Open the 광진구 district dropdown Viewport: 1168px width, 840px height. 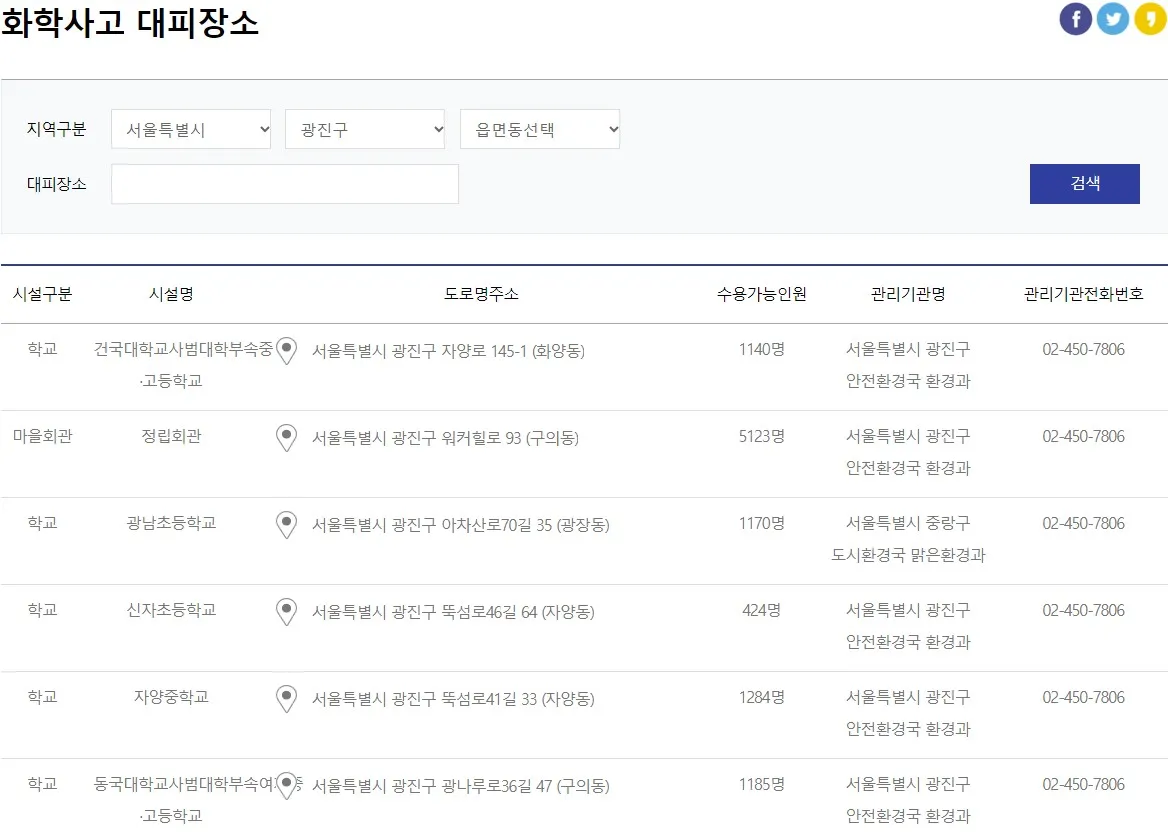(364, 128)
